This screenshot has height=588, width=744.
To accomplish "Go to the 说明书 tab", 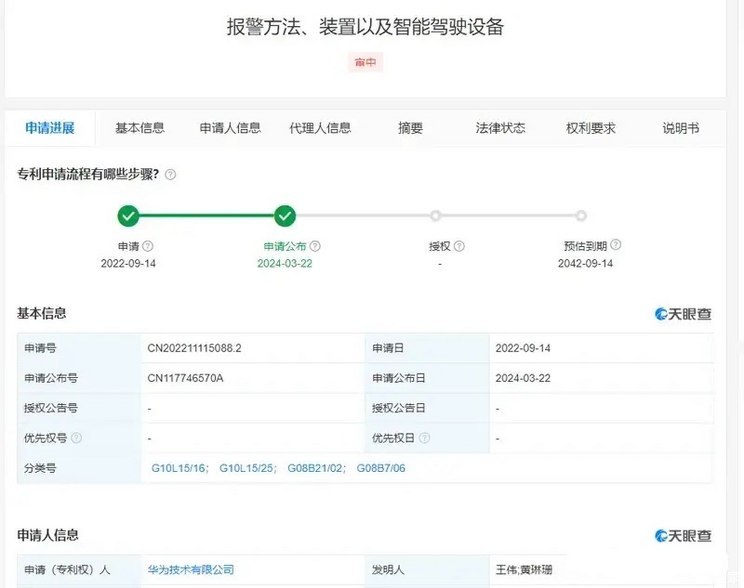I will click(681, 128).
